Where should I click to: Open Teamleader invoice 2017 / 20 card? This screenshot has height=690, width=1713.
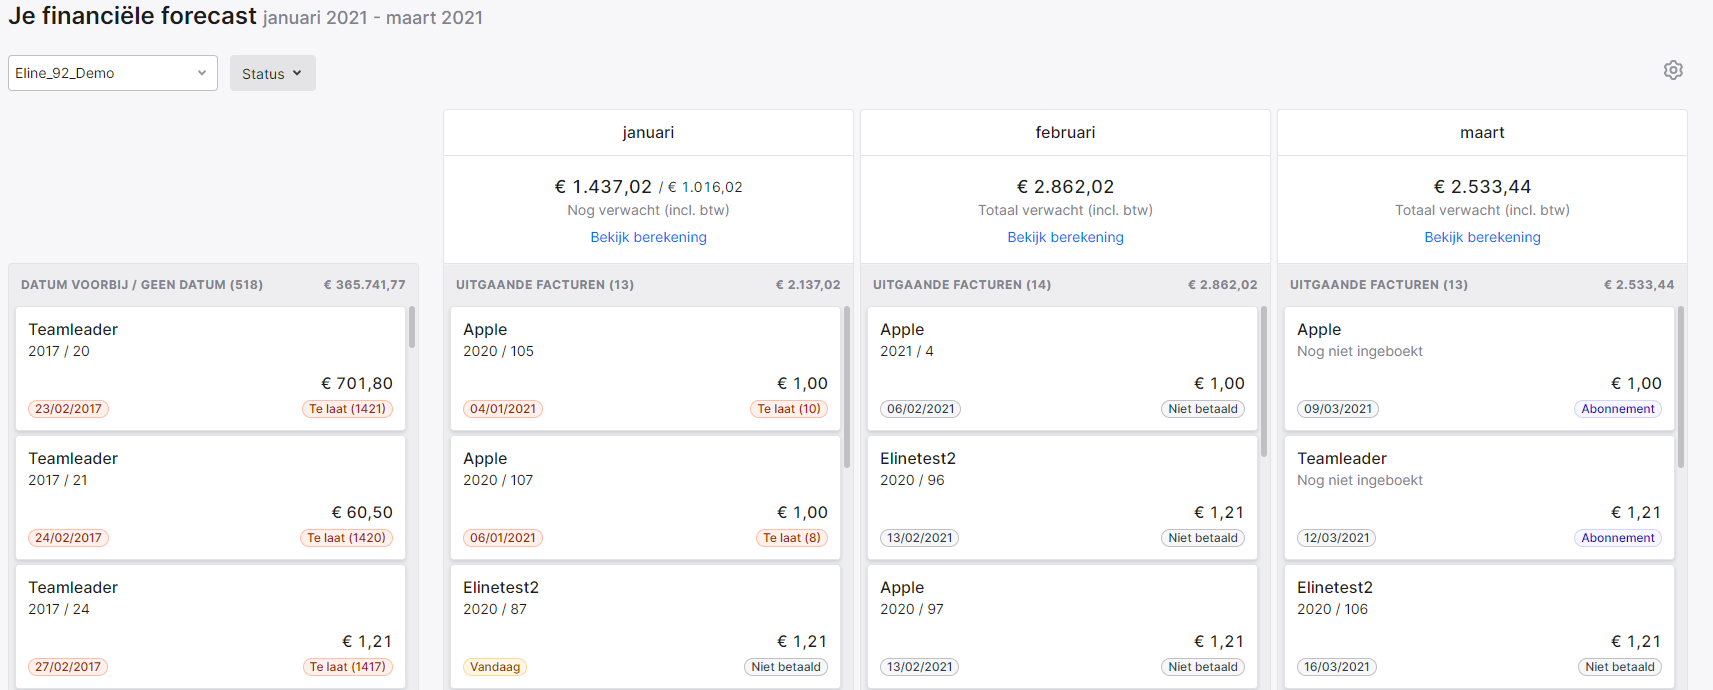[210, 368]
